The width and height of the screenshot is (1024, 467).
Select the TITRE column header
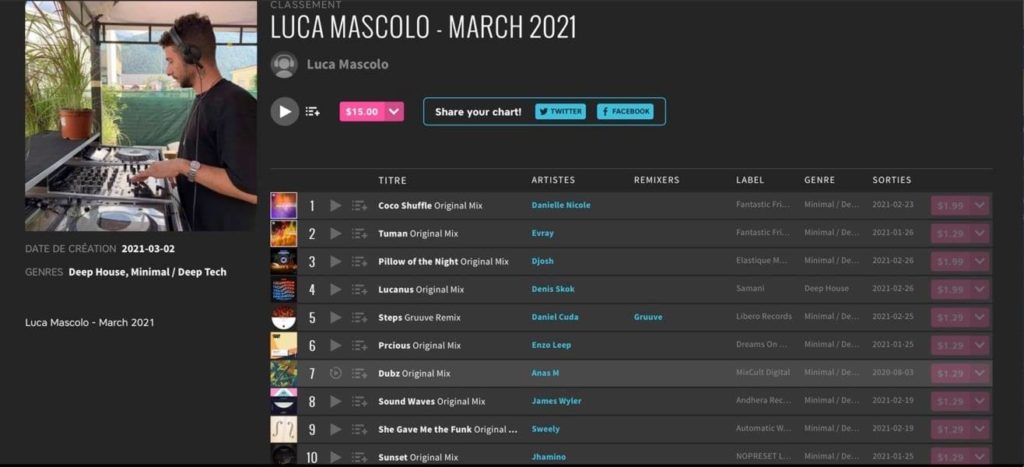click(x=392, y=180)
